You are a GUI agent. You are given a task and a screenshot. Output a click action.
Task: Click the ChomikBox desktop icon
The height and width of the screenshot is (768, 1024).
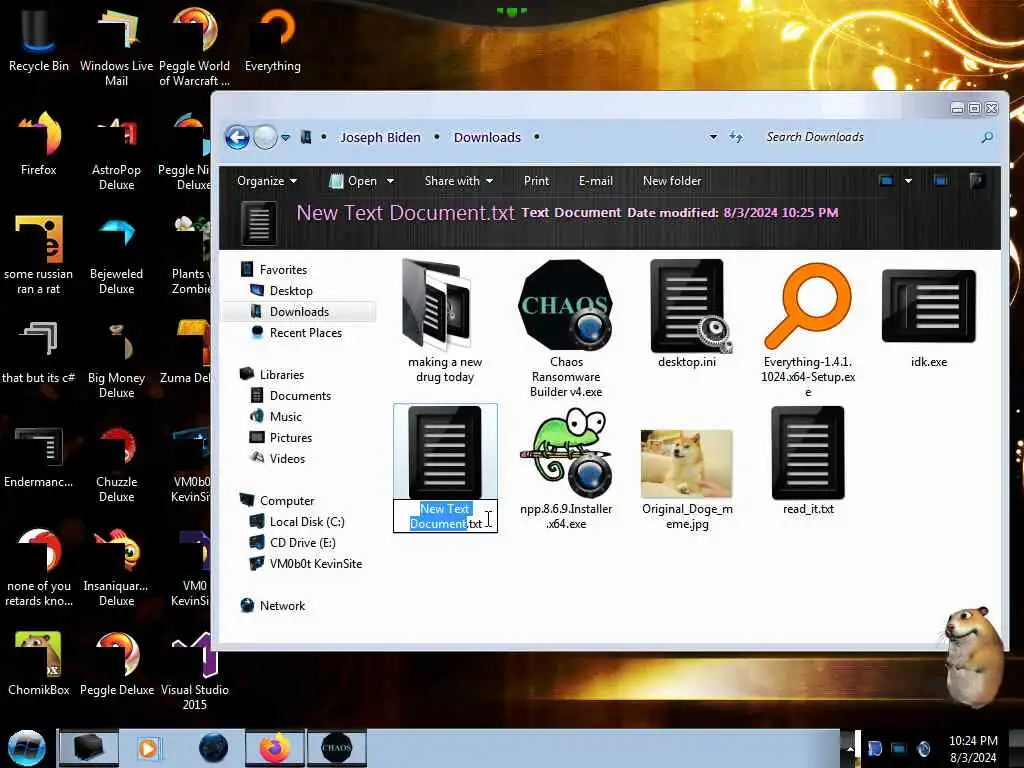[39, 663]
